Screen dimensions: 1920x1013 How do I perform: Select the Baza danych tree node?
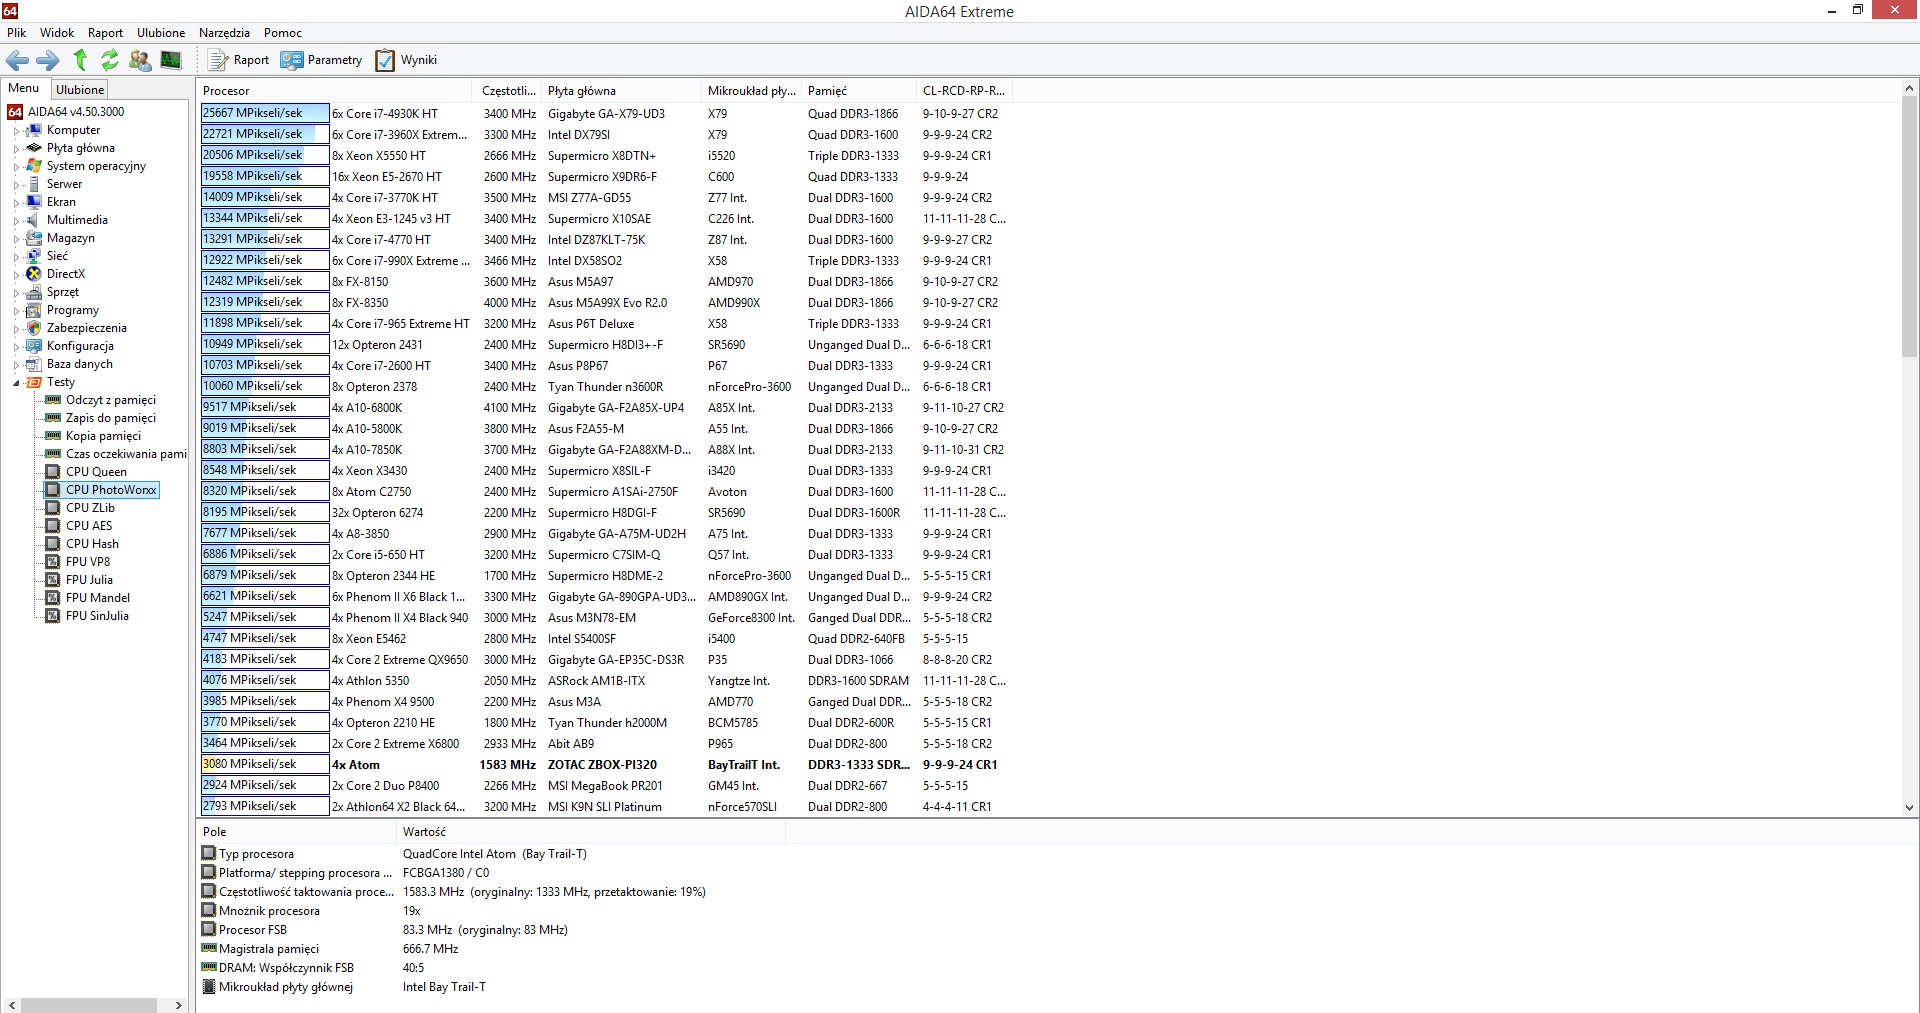79,364
